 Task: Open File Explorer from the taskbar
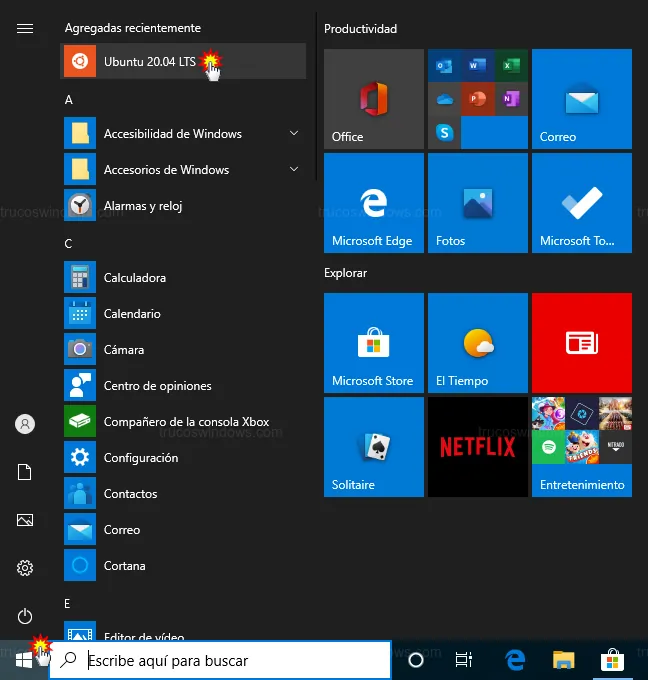pyautogui.click(x=564, y=660)
